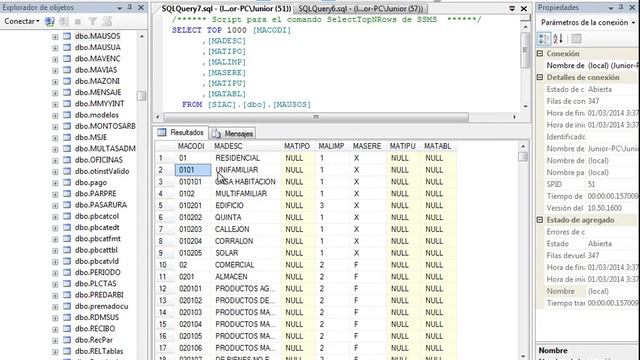Click the MALIMP column header
The image size is (640, 360).
[x=331, y=146]
